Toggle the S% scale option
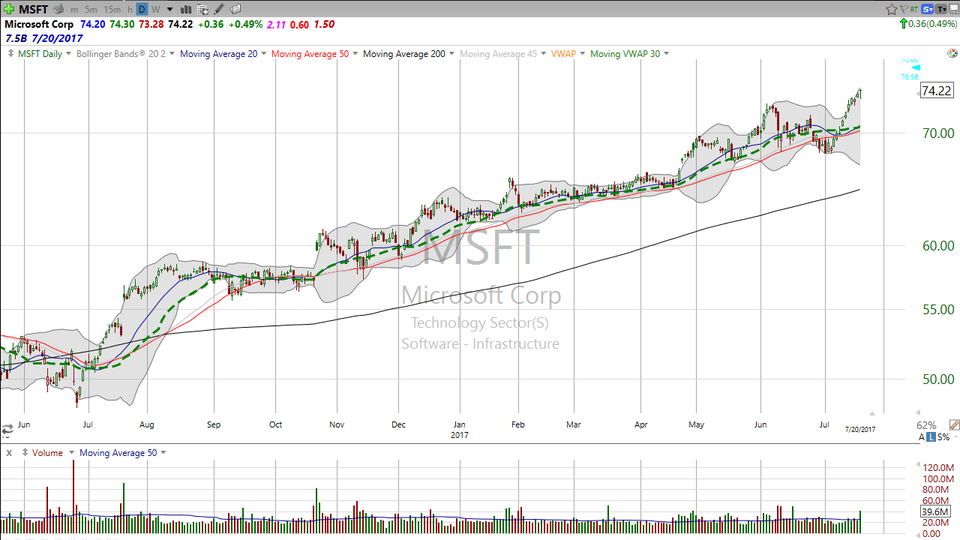Viewport: 960px width, 540px height. pyautogui.click(x=943, y=437)
